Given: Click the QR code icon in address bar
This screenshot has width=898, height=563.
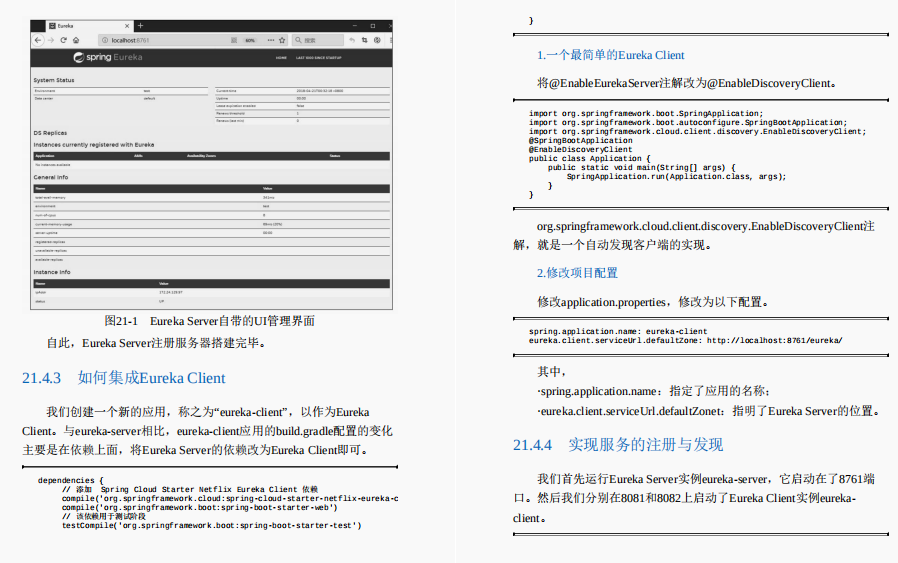Looking at the screenshot, I should coord(234,40).
